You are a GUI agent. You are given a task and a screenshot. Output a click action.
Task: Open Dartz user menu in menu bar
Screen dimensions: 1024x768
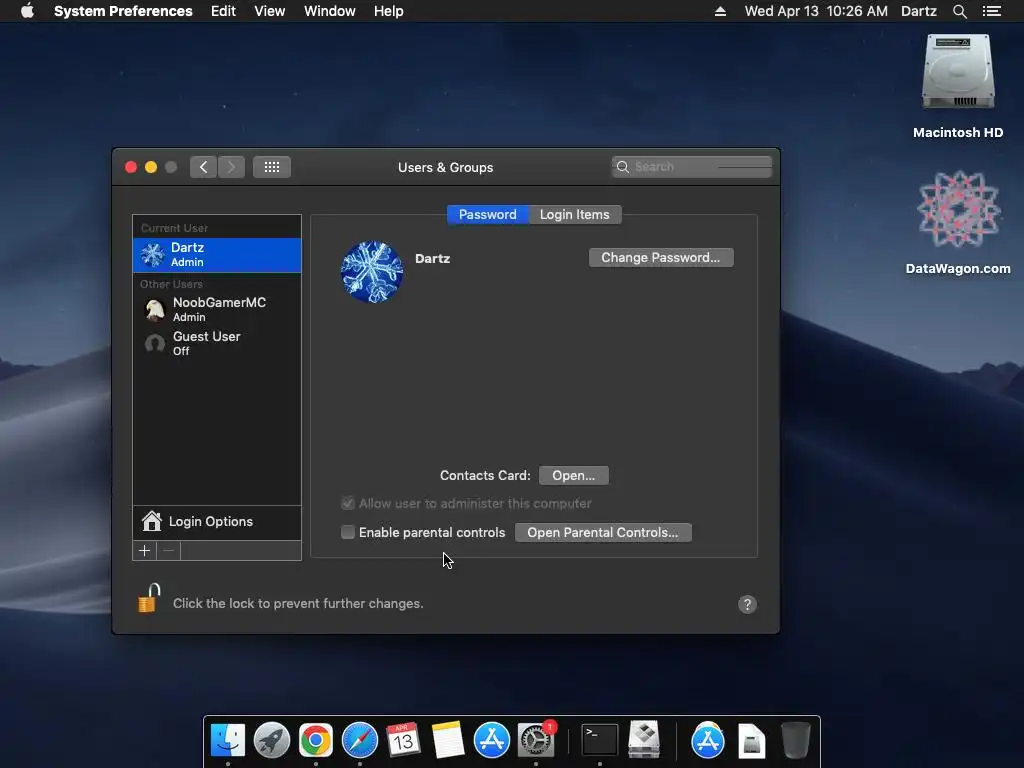click(x=919, y=11)
